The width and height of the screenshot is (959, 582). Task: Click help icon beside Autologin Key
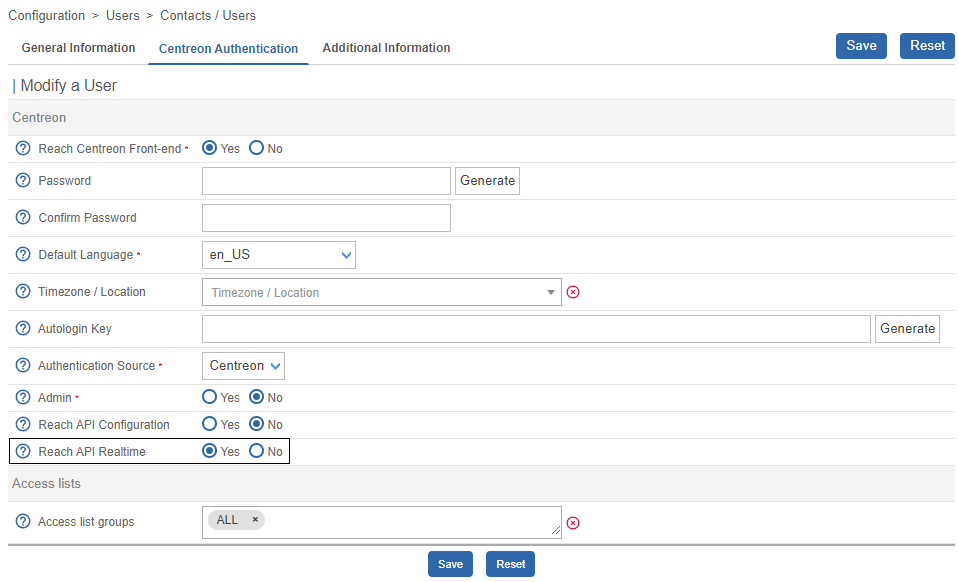click(23, 329)
